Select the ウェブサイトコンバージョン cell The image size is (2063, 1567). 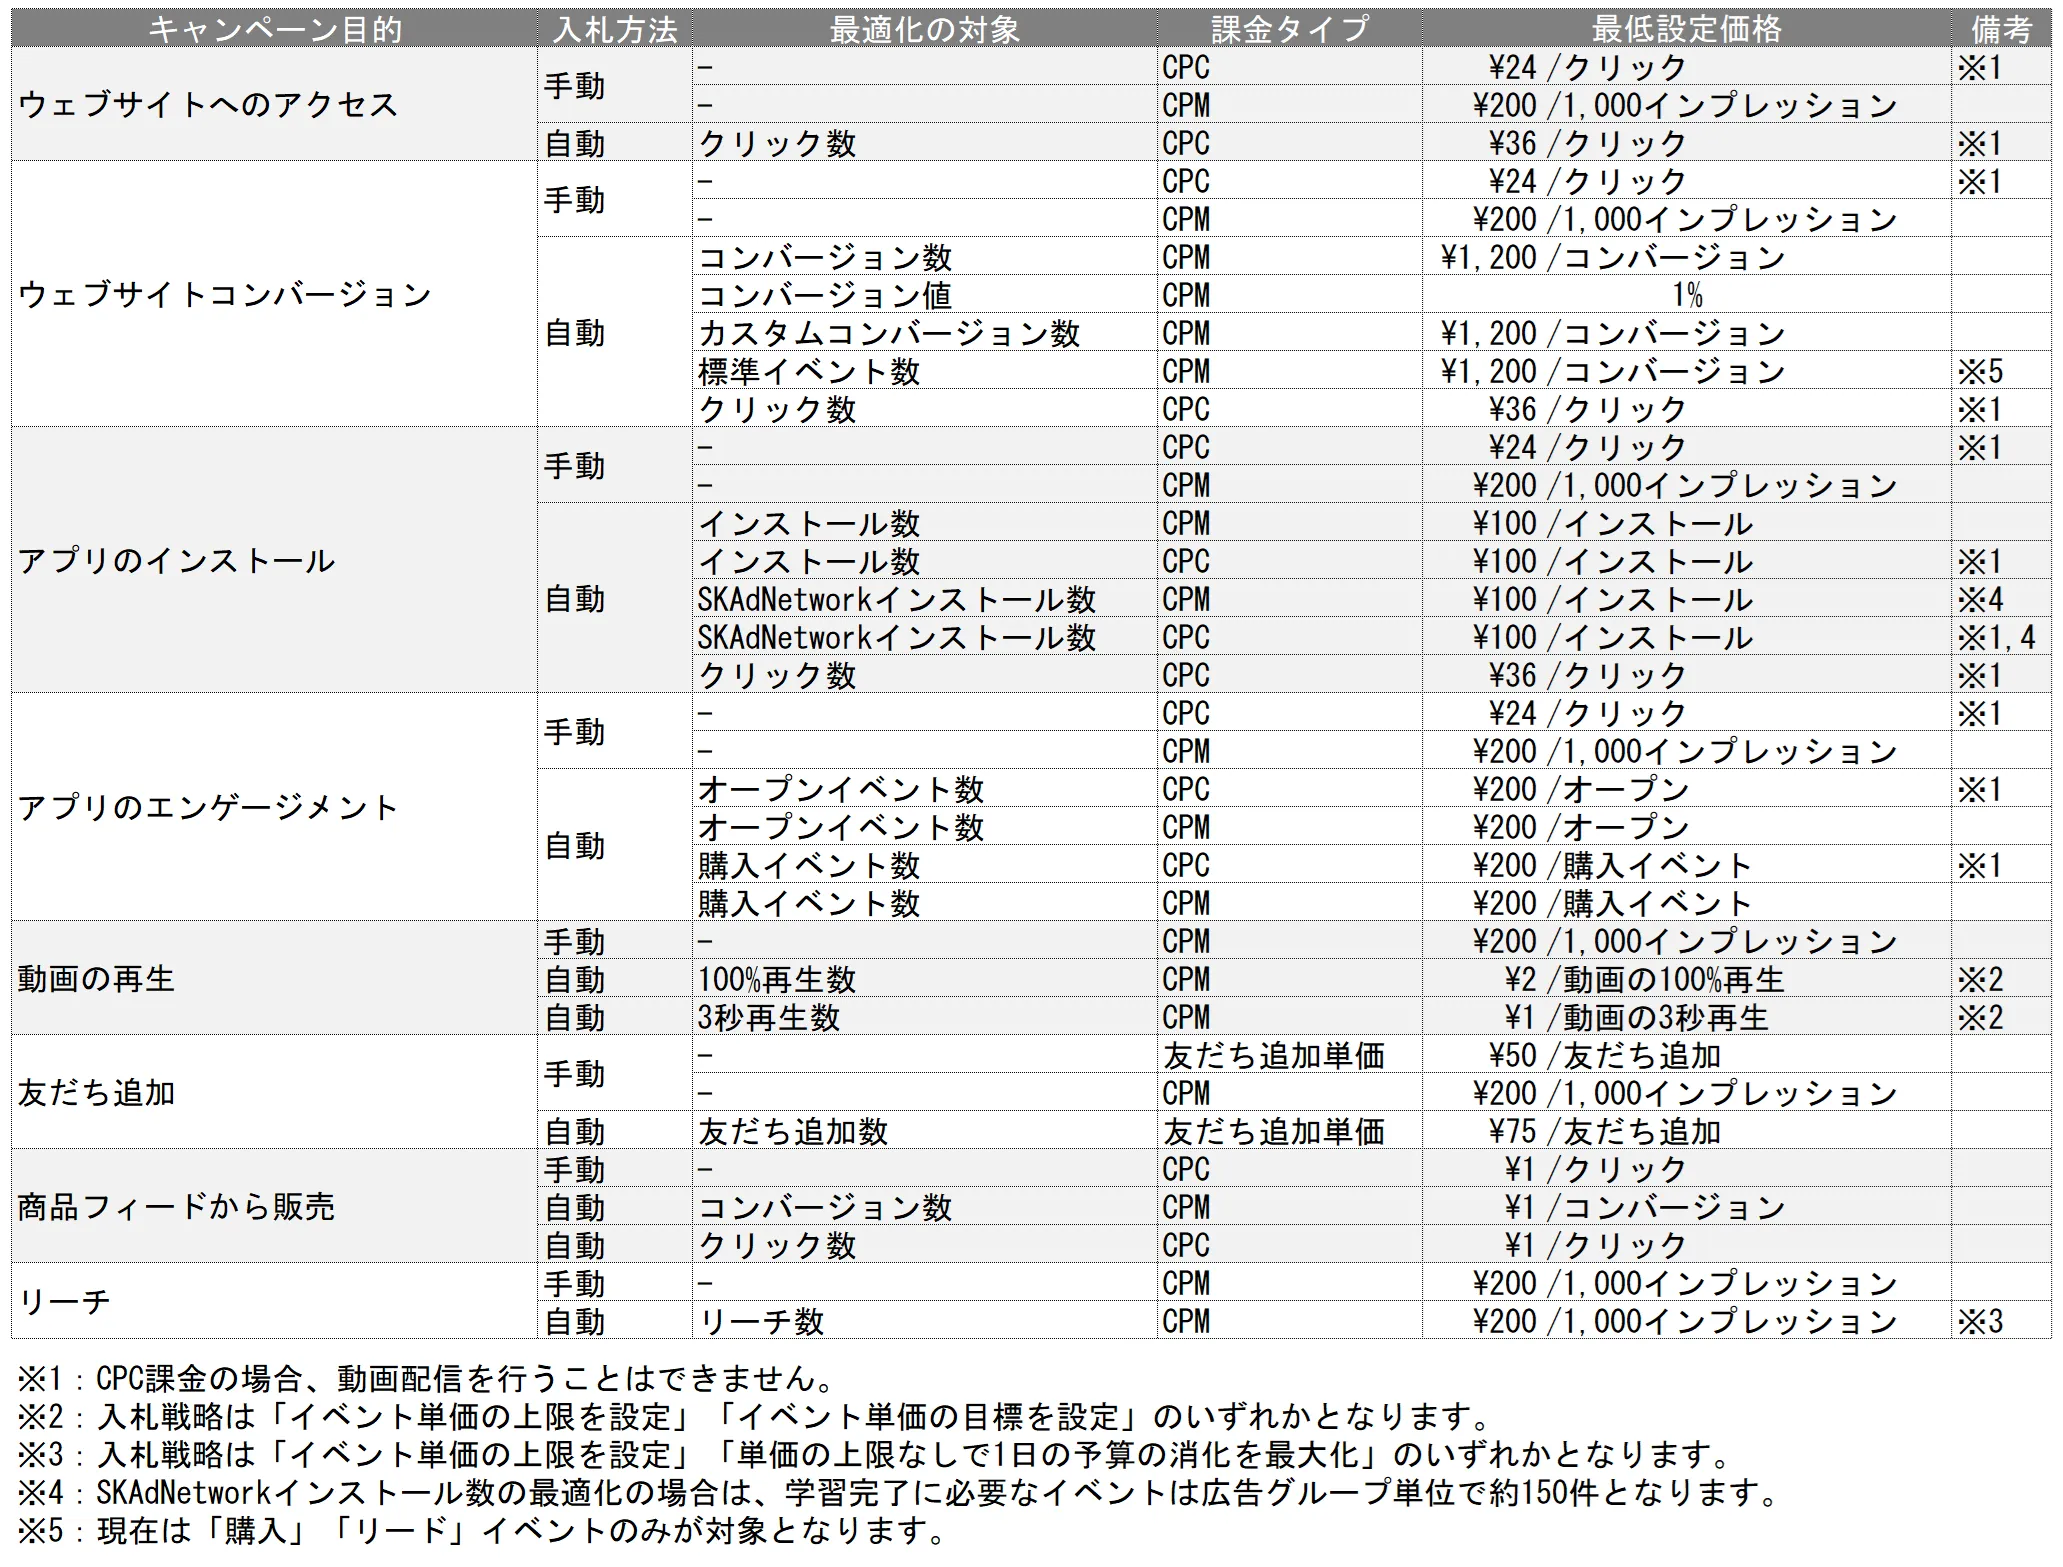(224, 295)
